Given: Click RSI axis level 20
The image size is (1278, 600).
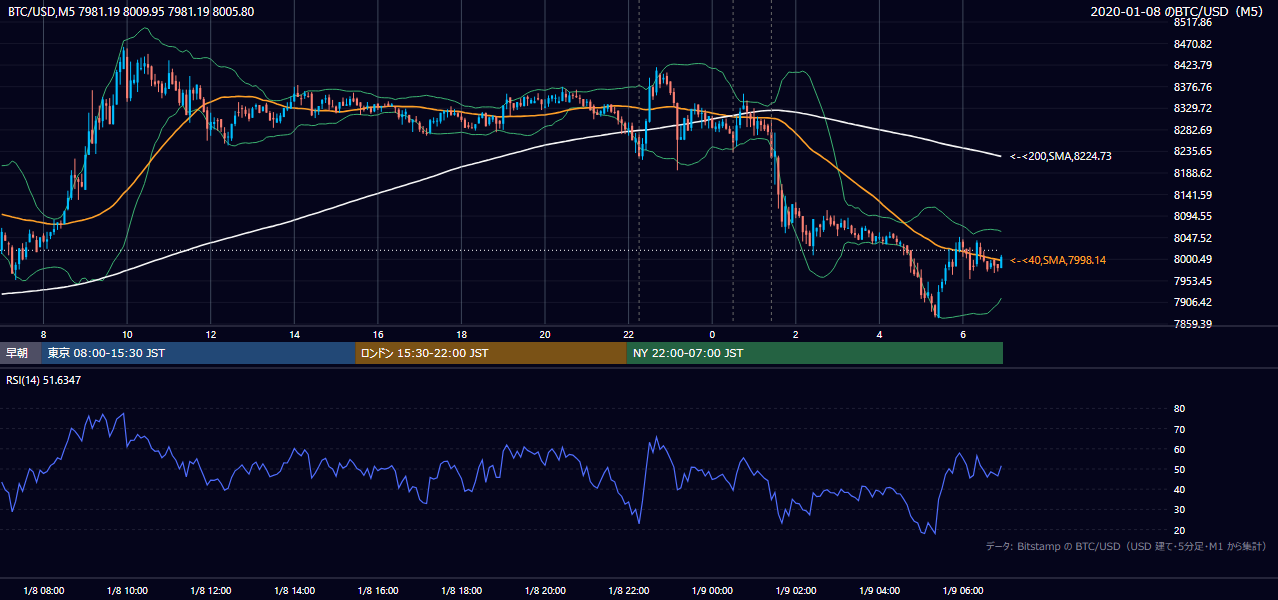Looking at the screenshot, I should 1179,530.
